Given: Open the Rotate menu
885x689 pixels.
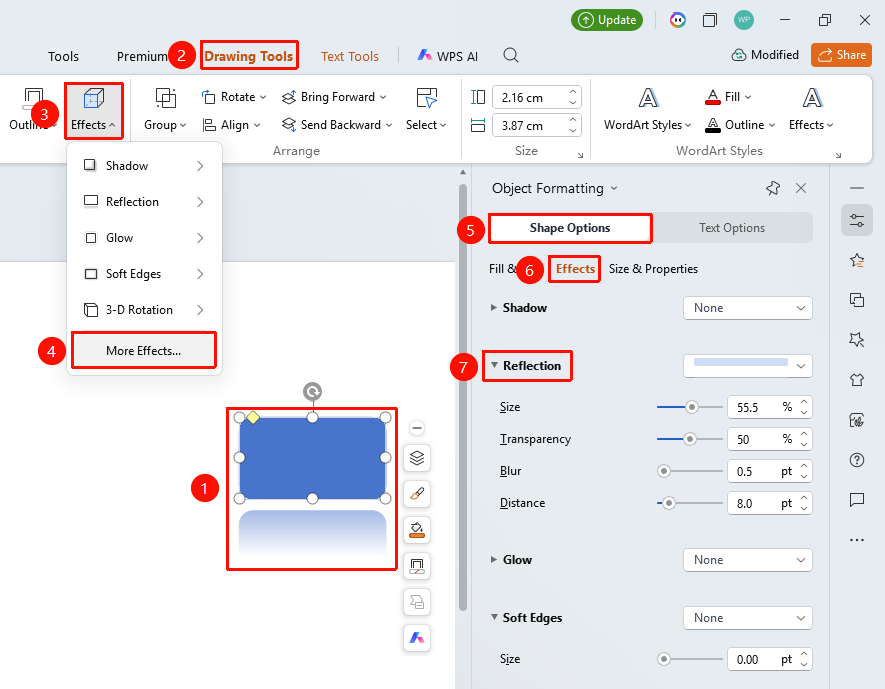Looking at the screenshot, I should tap(234, 97).
